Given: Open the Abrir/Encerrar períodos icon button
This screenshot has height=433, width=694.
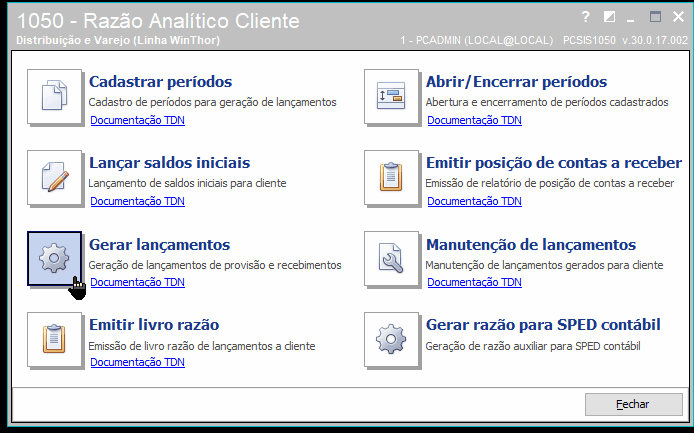Looking at the screenshot, I should [x=391, y=96].
